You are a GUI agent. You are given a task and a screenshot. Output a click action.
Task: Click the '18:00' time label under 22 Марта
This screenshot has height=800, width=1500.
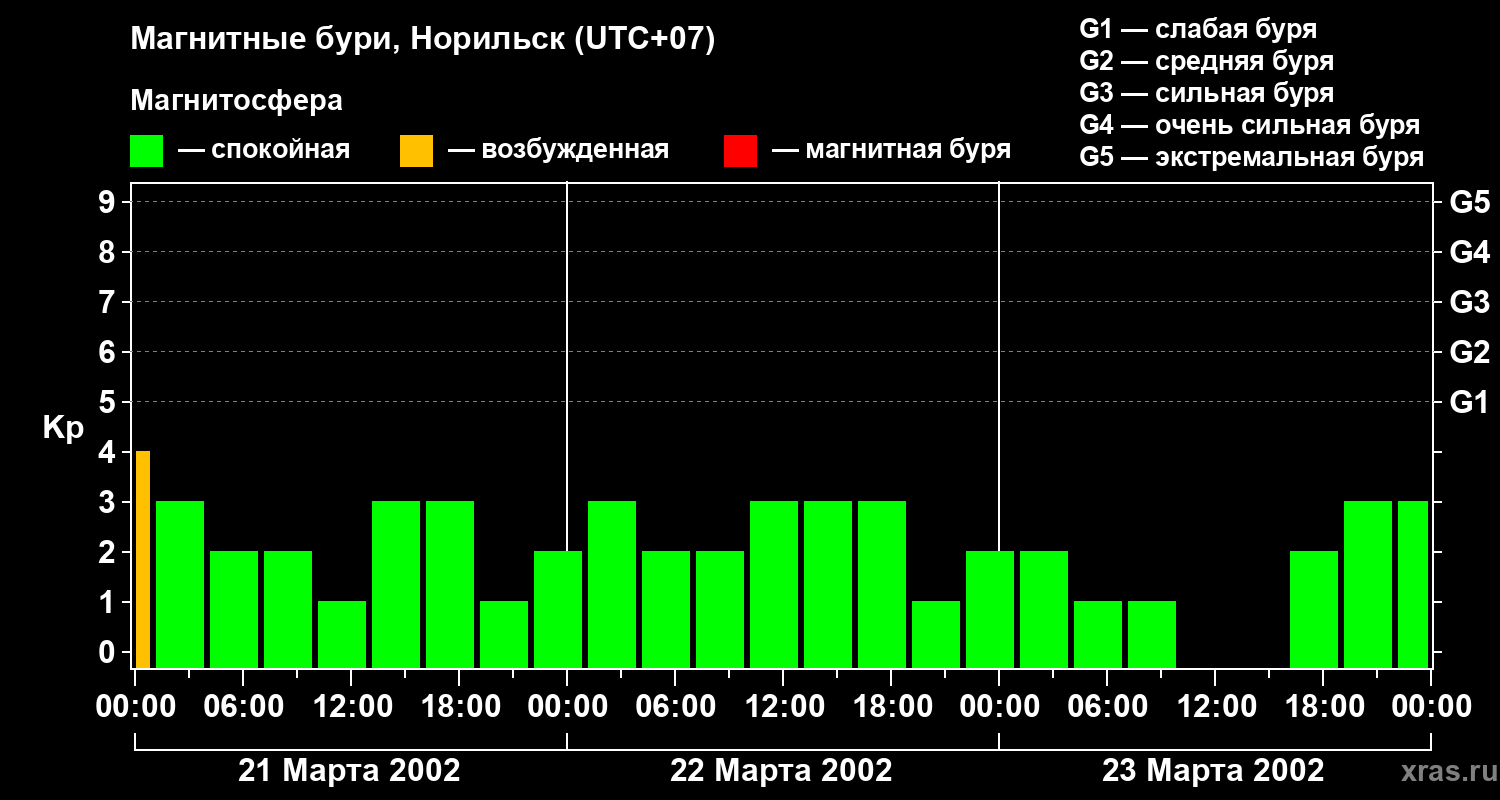point(891,707)
